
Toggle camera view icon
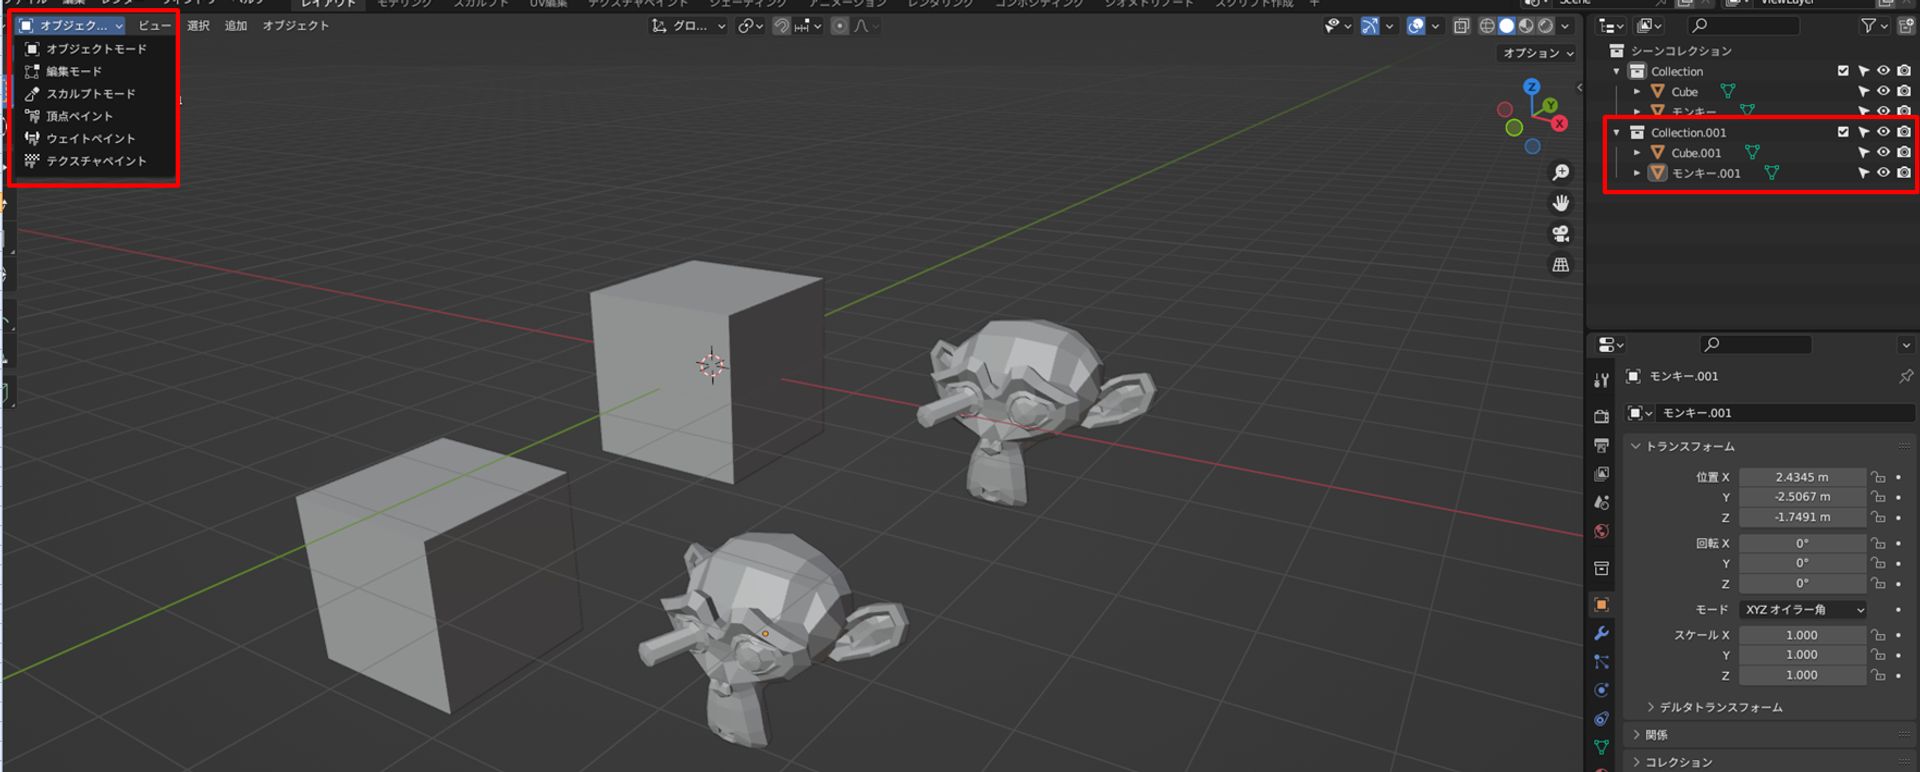1561,234
